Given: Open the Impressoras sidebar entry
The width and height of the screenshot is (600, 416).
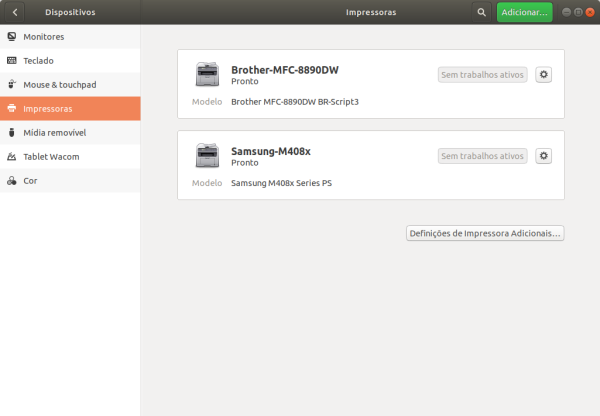Looking at the screenshot, I should coord(70,109).
